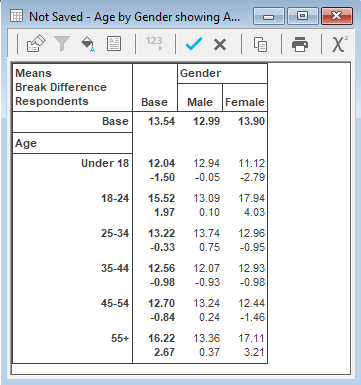The image size is (361, 385).
Task: Print the table with printer icon
Action: click(300, 44)
